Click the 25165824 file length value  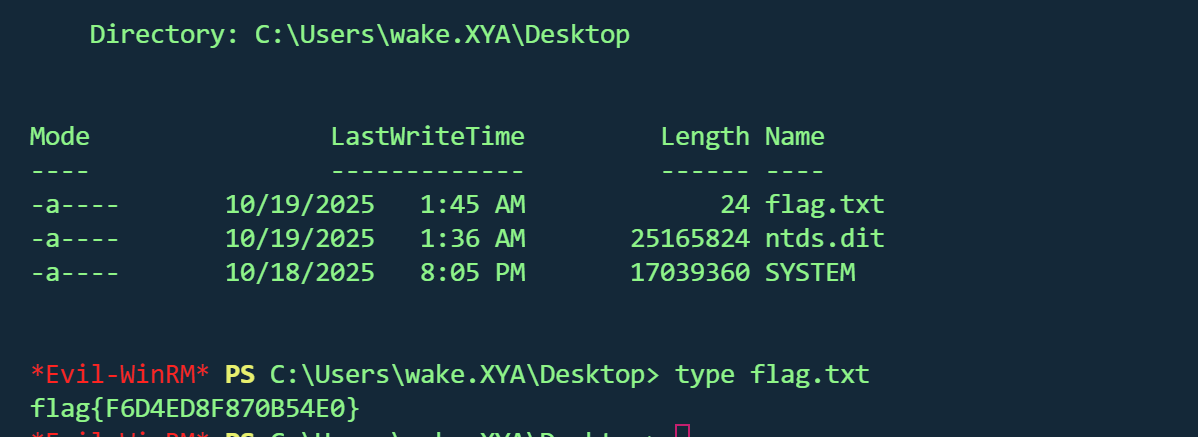point(690,239)
